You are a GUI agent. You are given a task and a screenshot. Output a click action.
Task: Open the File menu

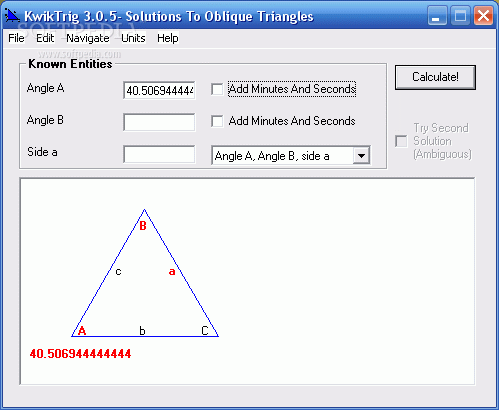16,38
